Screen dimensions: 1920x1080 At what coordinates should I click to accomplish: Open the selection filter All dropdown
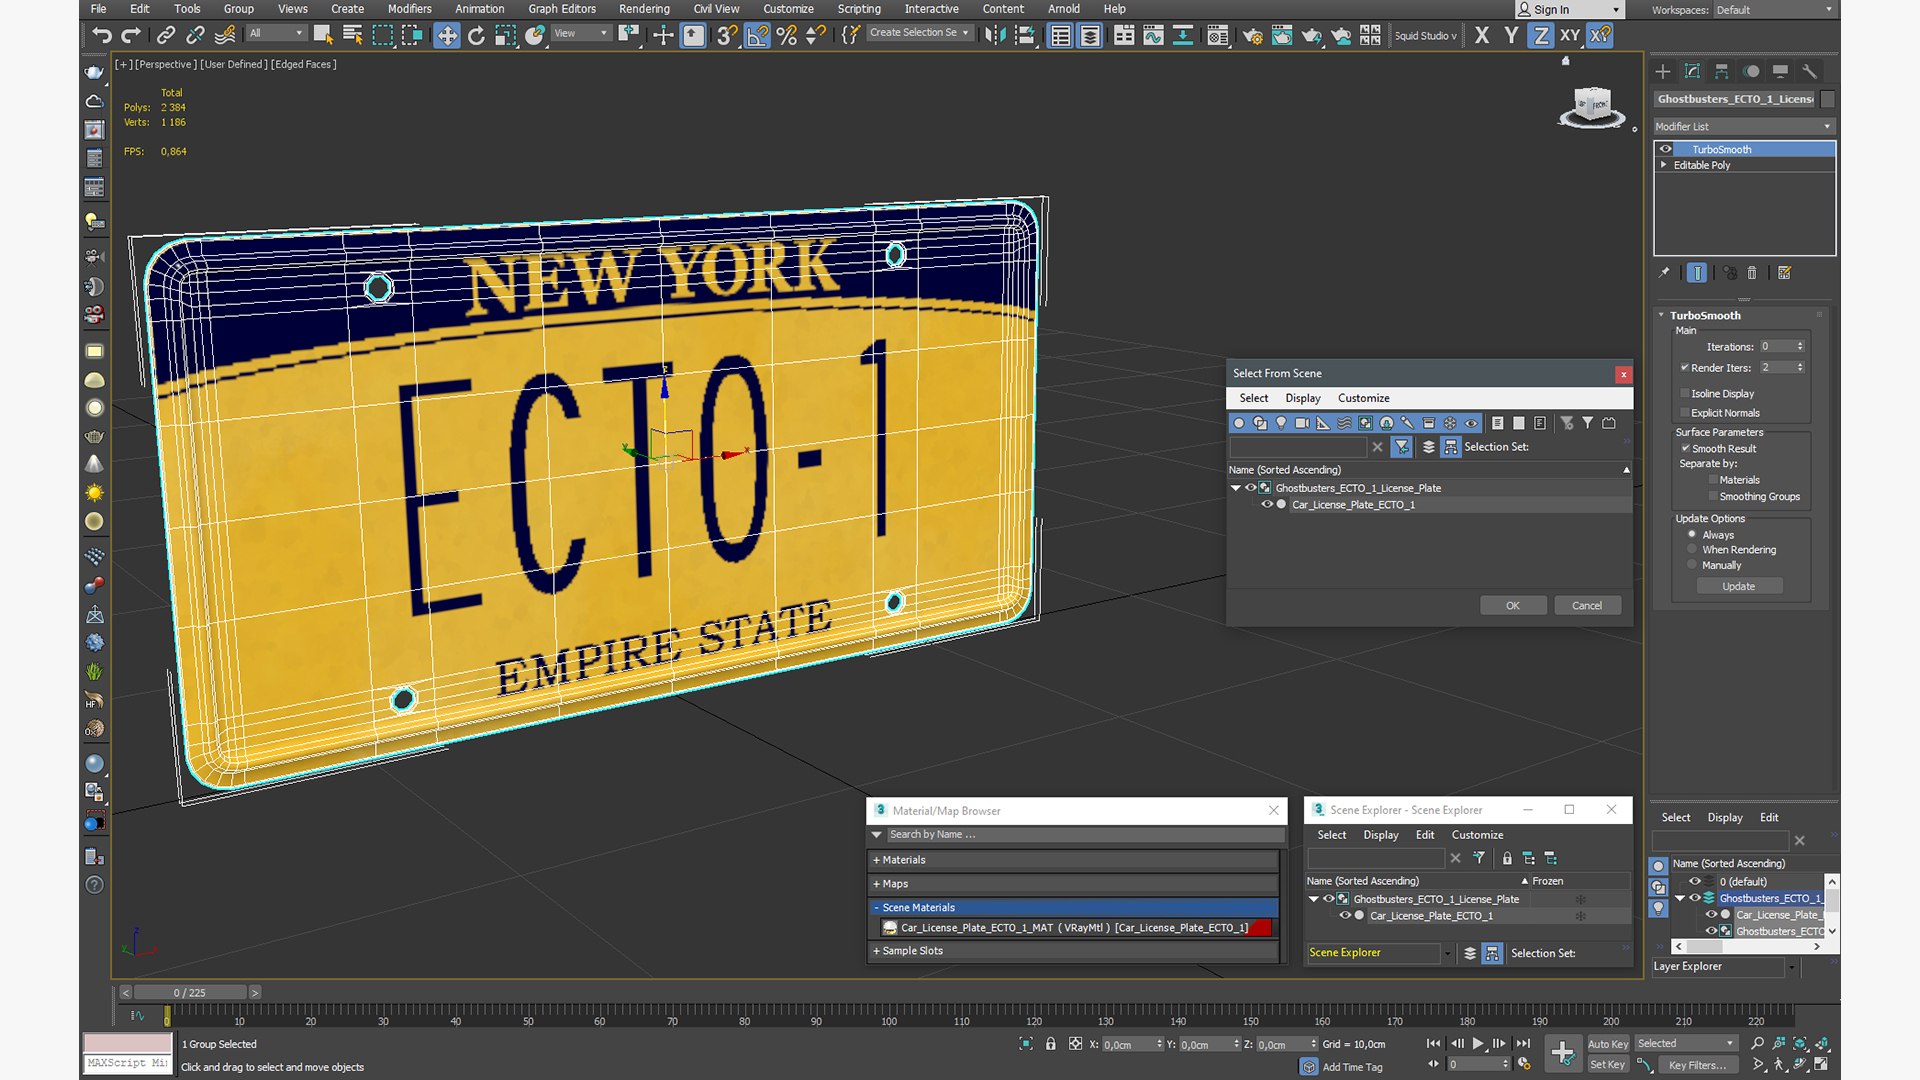click(276, 33)
